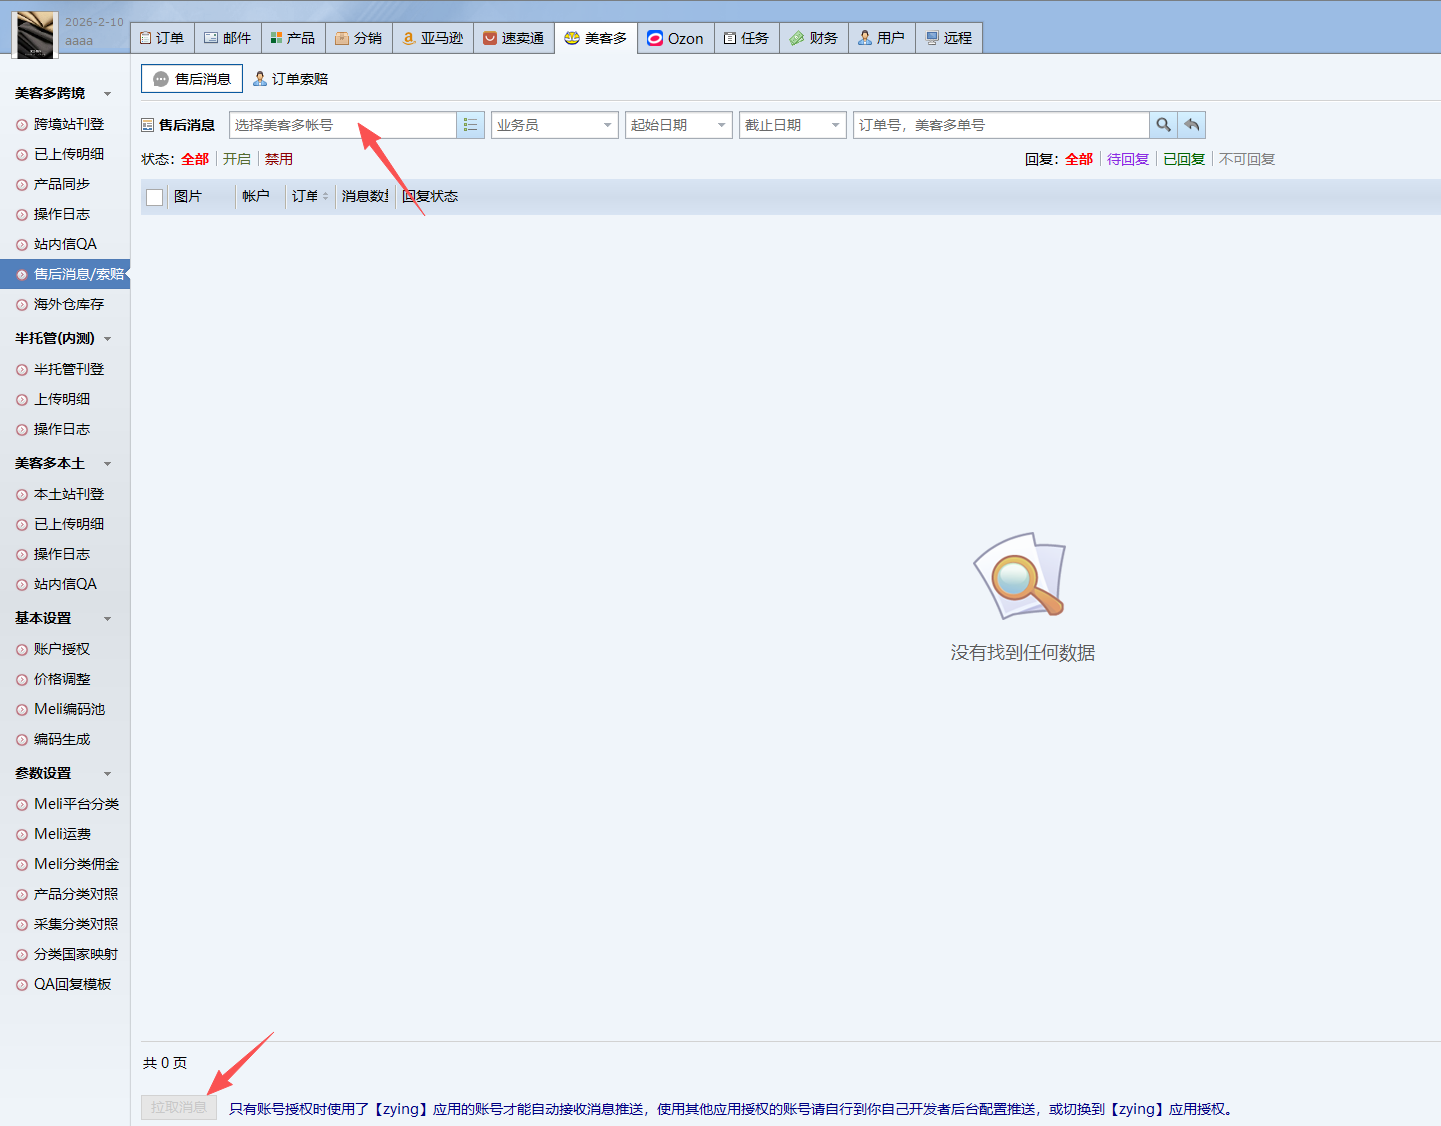
Task: Open the 远程 remote tab
Action: pos(949,38)
